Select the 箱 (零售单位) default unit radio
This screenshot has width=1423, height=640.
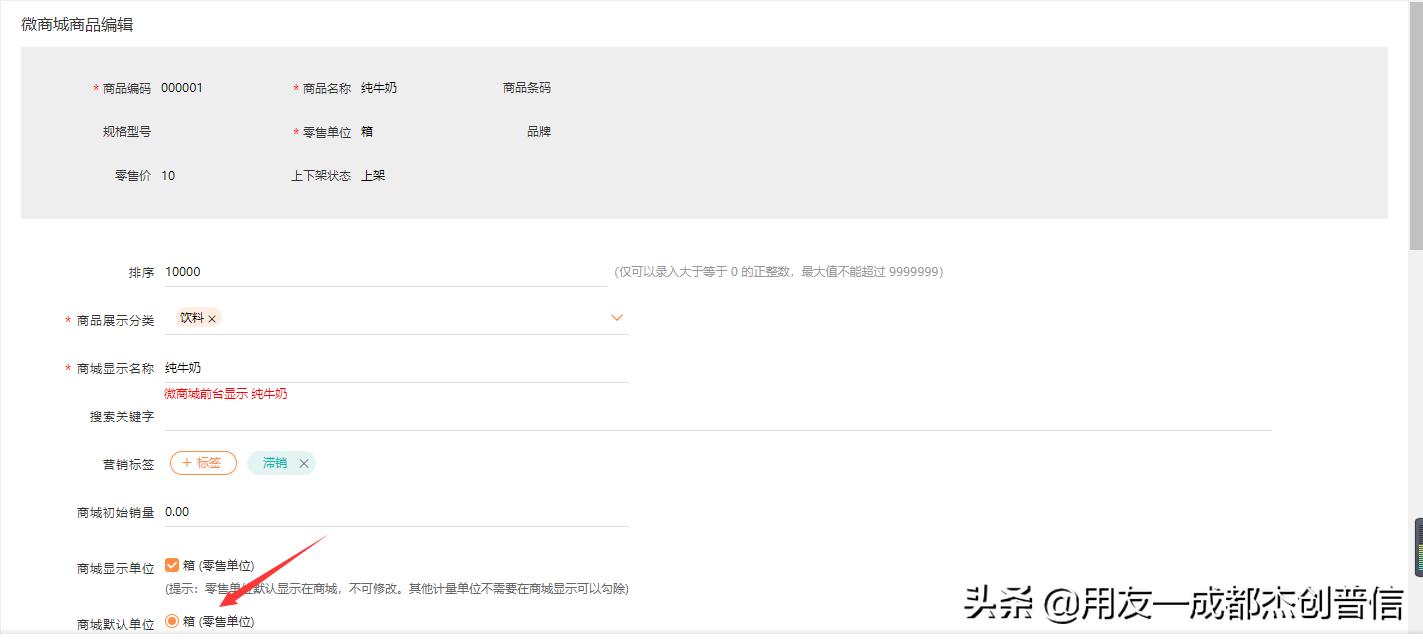[171, 621]
